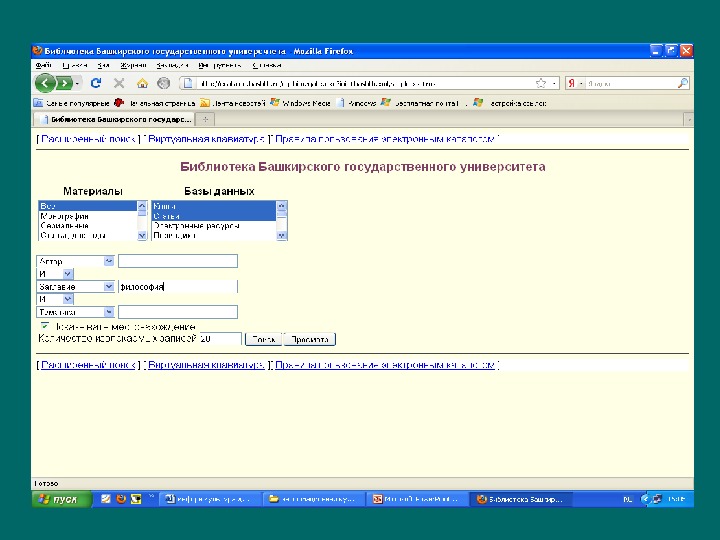This screenshot has width=720, height=540.
Task: Focus the Yandex search input field
Action: coord(630,84)
